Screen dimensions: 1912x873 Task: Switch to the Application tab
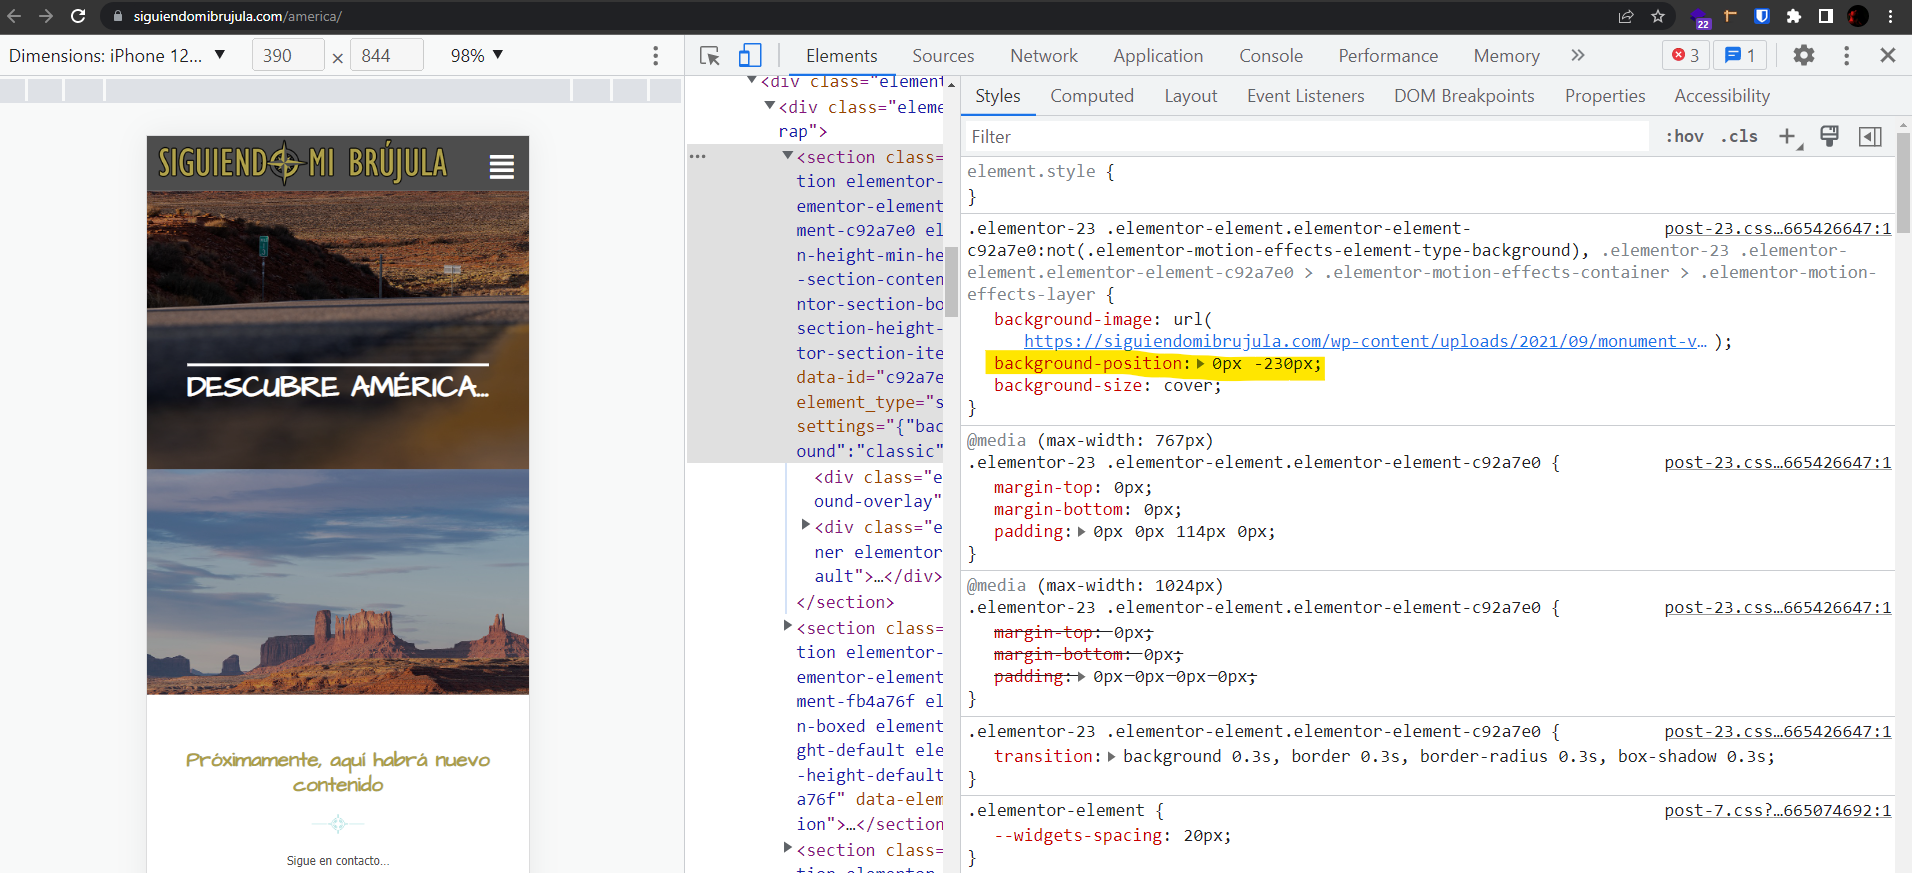tap(1158, 56)
